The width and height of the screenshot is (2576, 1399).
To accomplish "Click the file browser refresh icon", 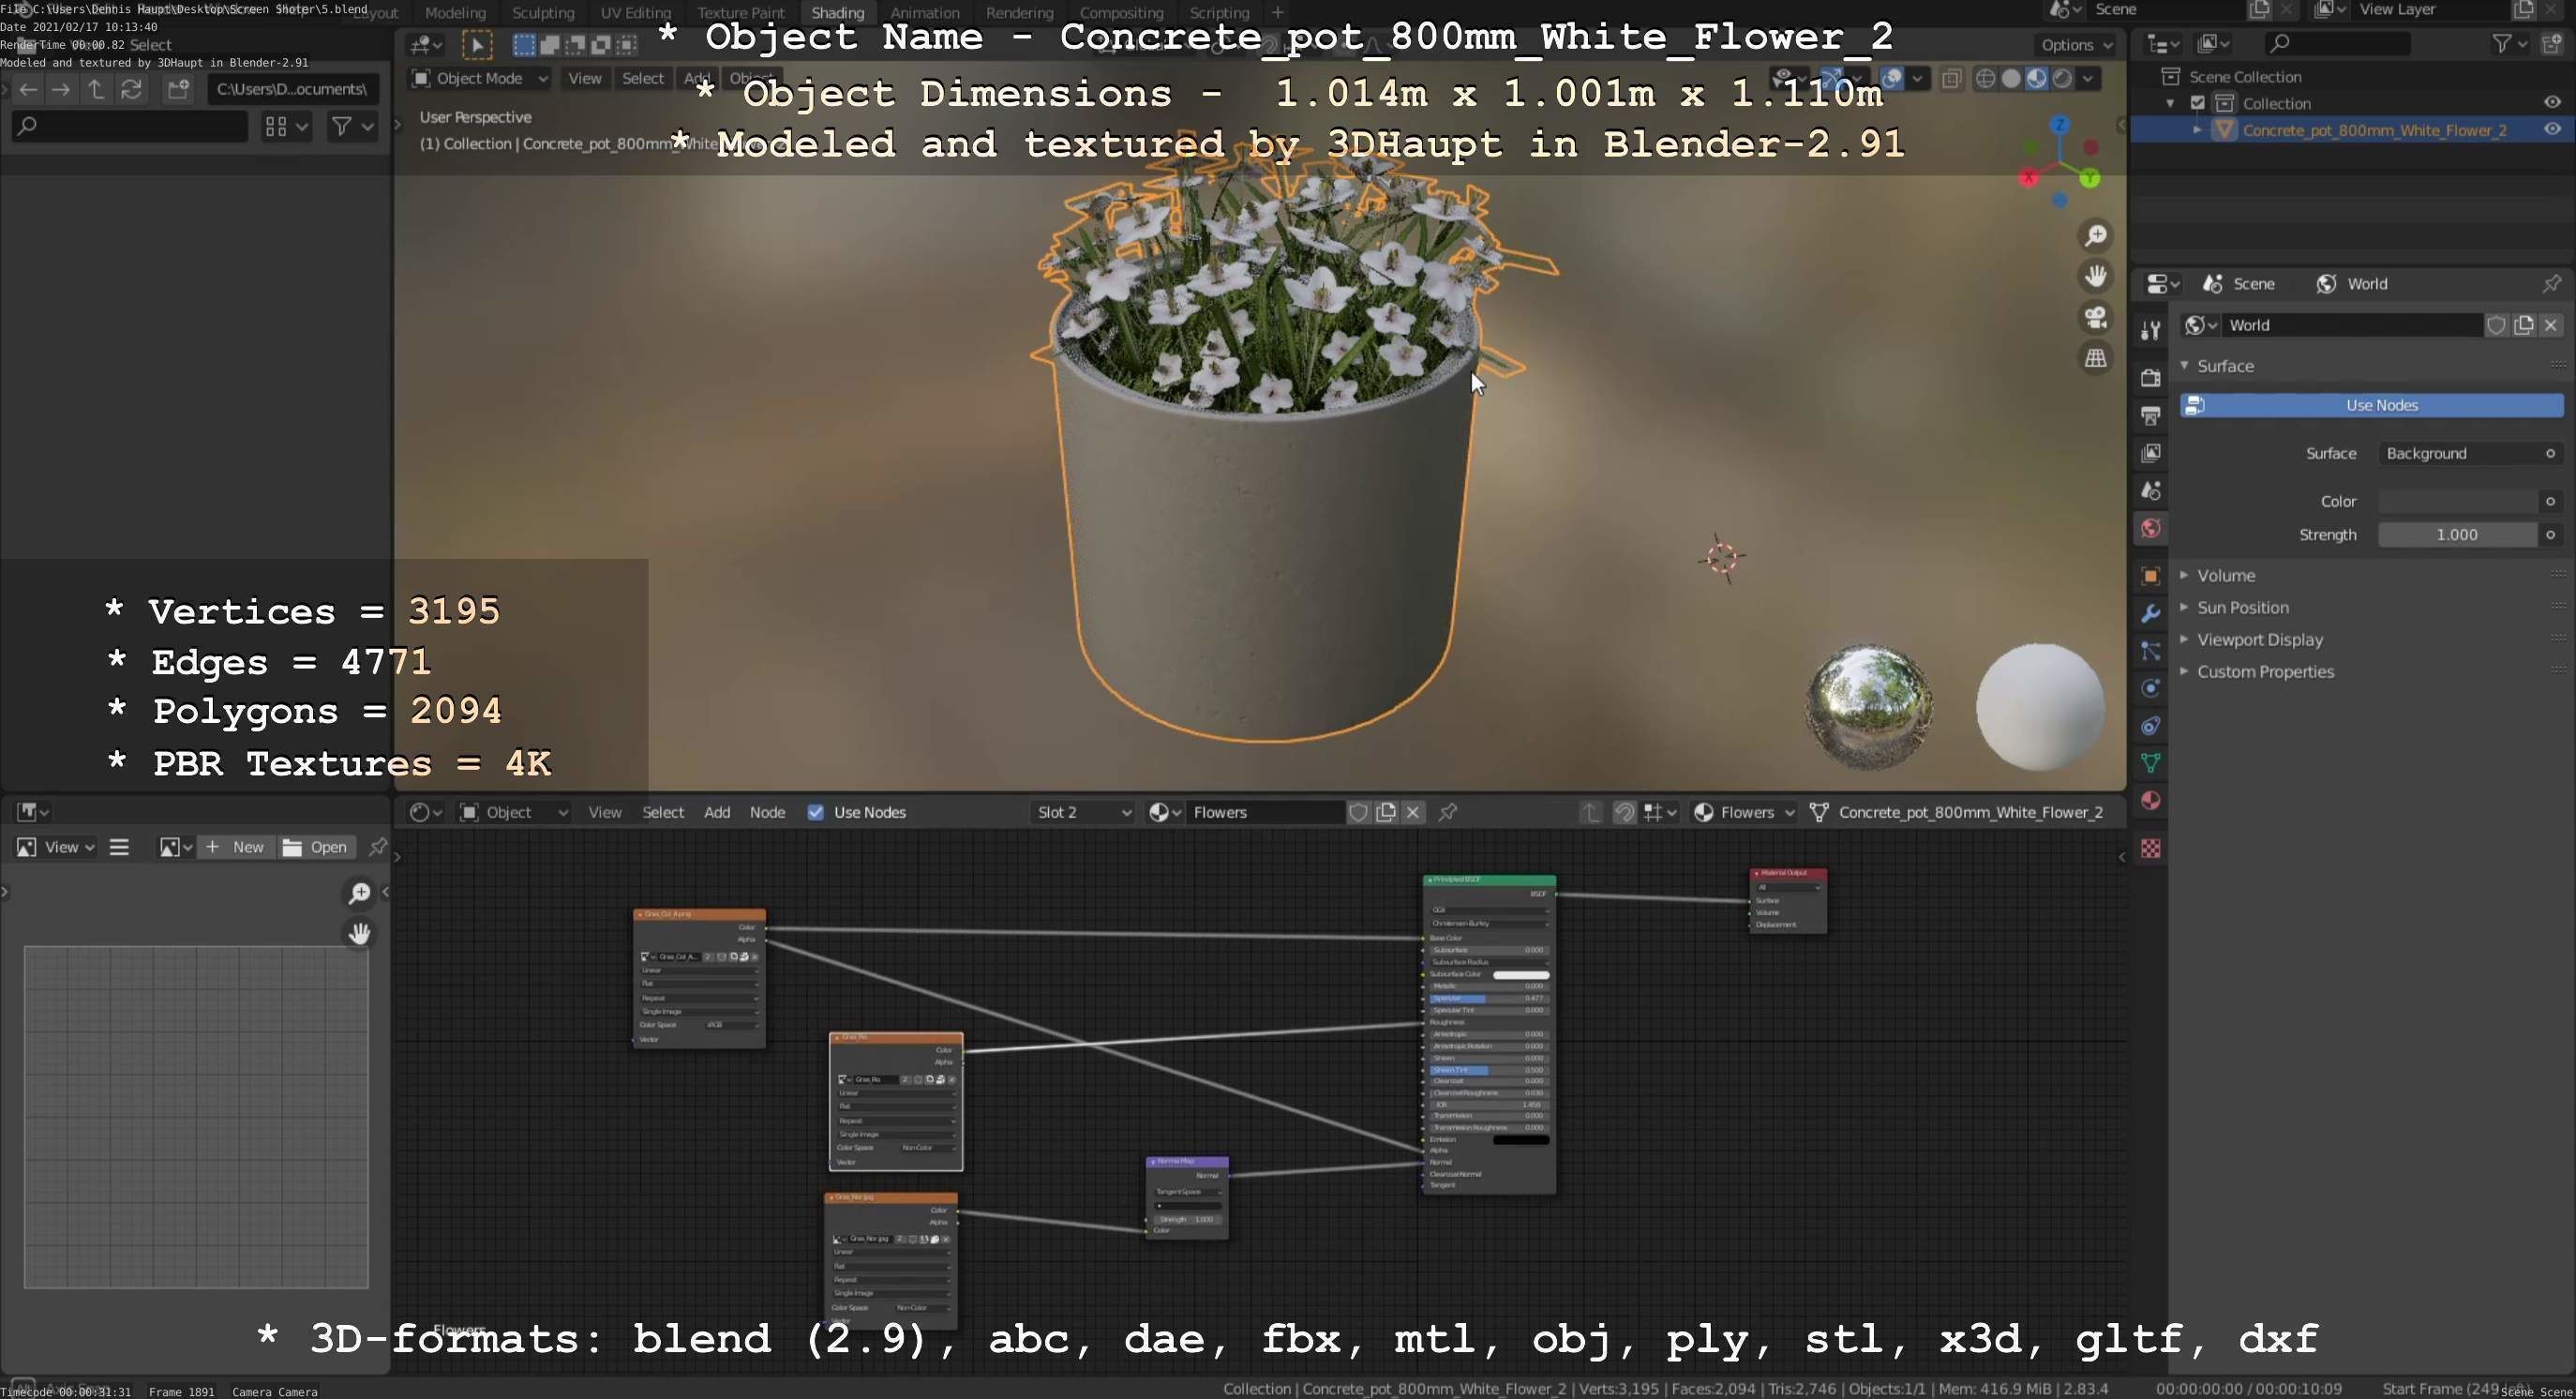I will (131, 89).
